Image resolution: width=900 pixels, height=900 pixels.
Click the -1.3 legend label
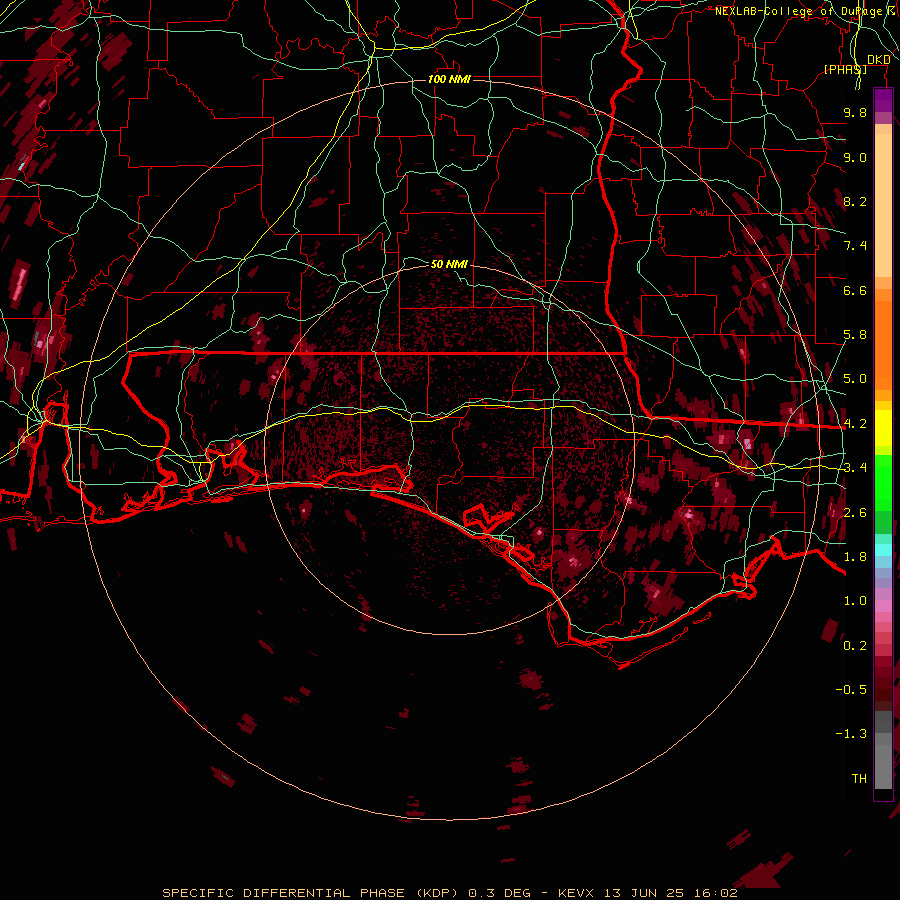[x=851, y=734]
